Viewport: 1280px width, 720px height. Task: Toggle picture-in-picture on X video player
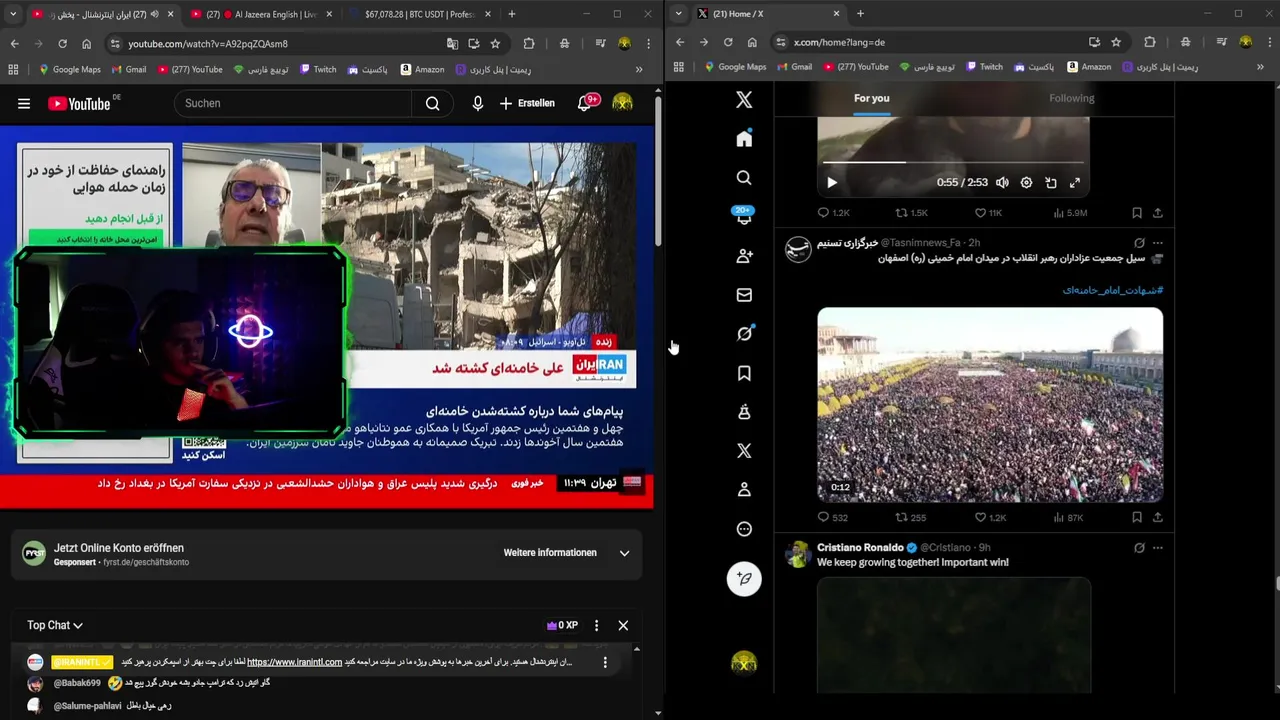click(1051, 183)
